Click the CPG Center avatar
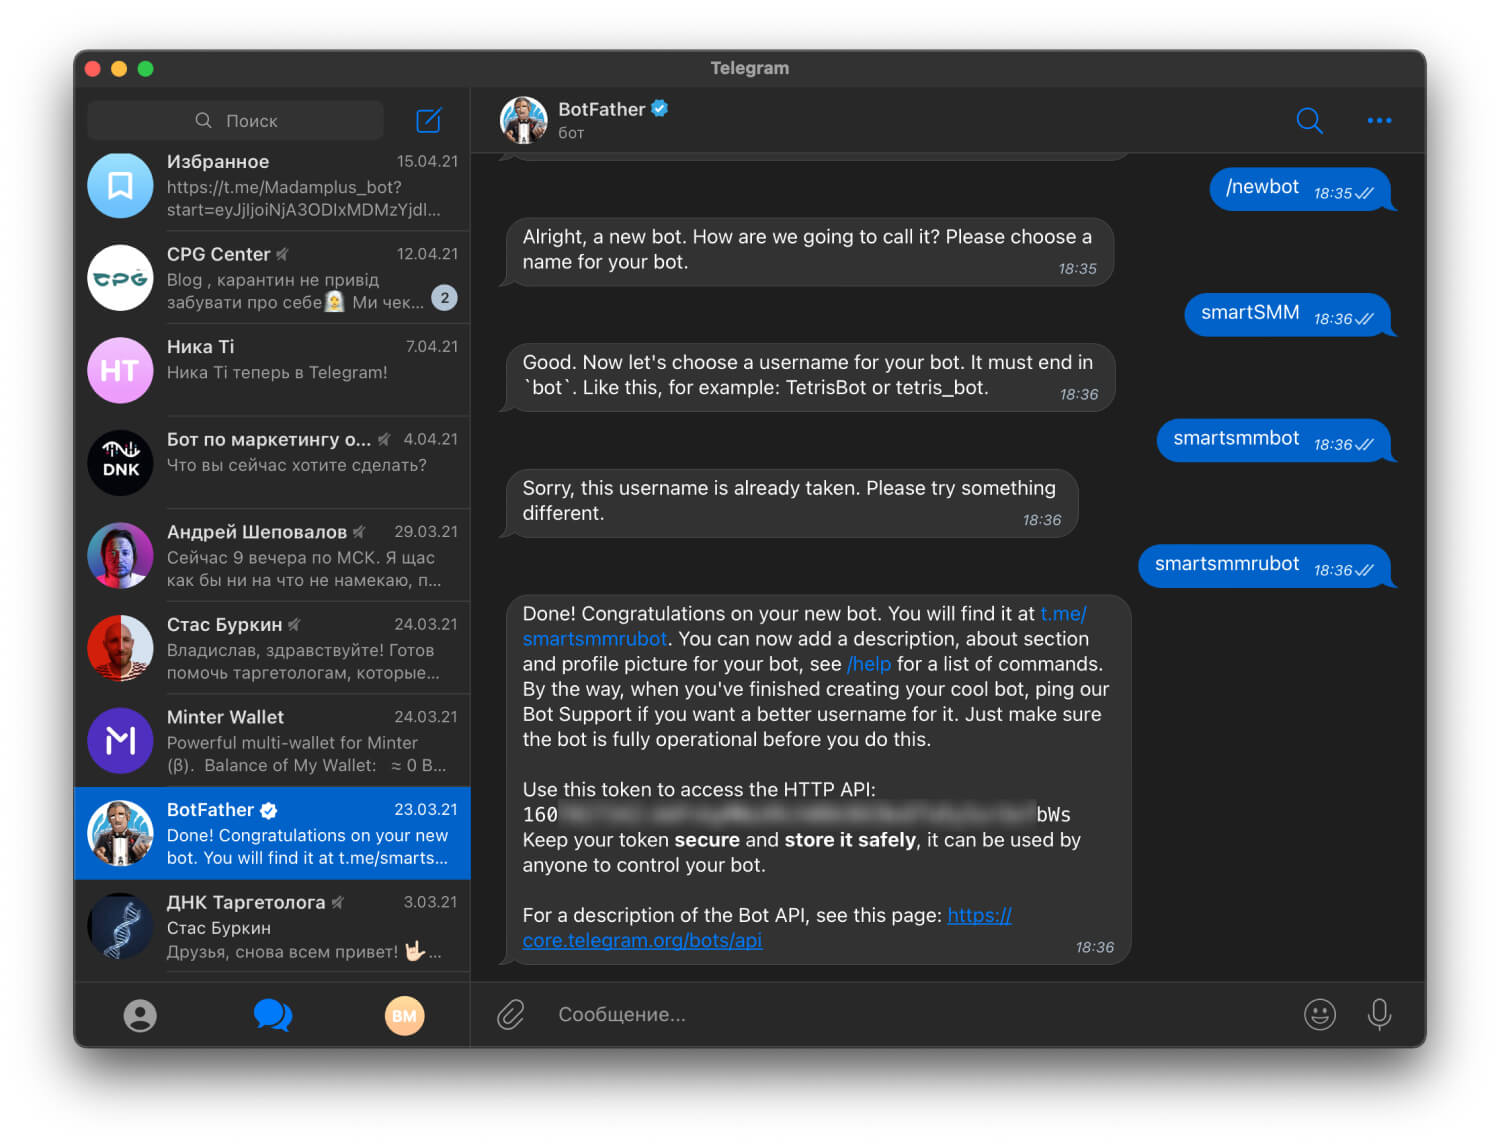1500x1146 pixels. (x=120, y=278)
